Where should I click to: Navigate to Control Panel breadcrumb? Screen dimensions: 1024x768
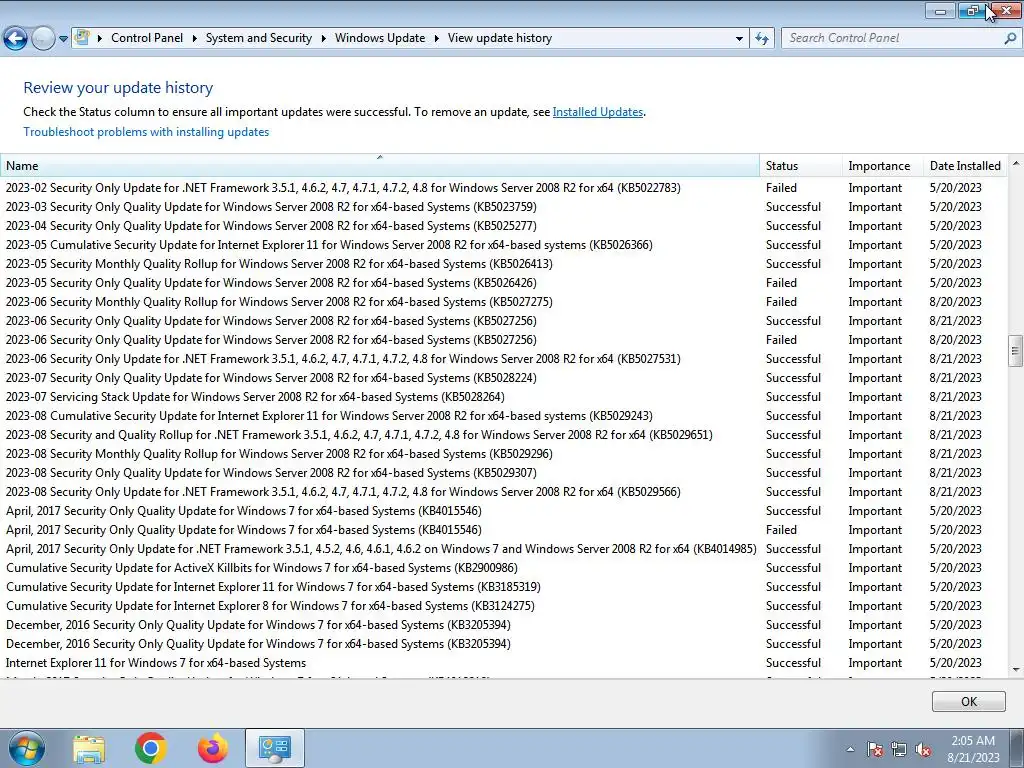click(147, 38)
